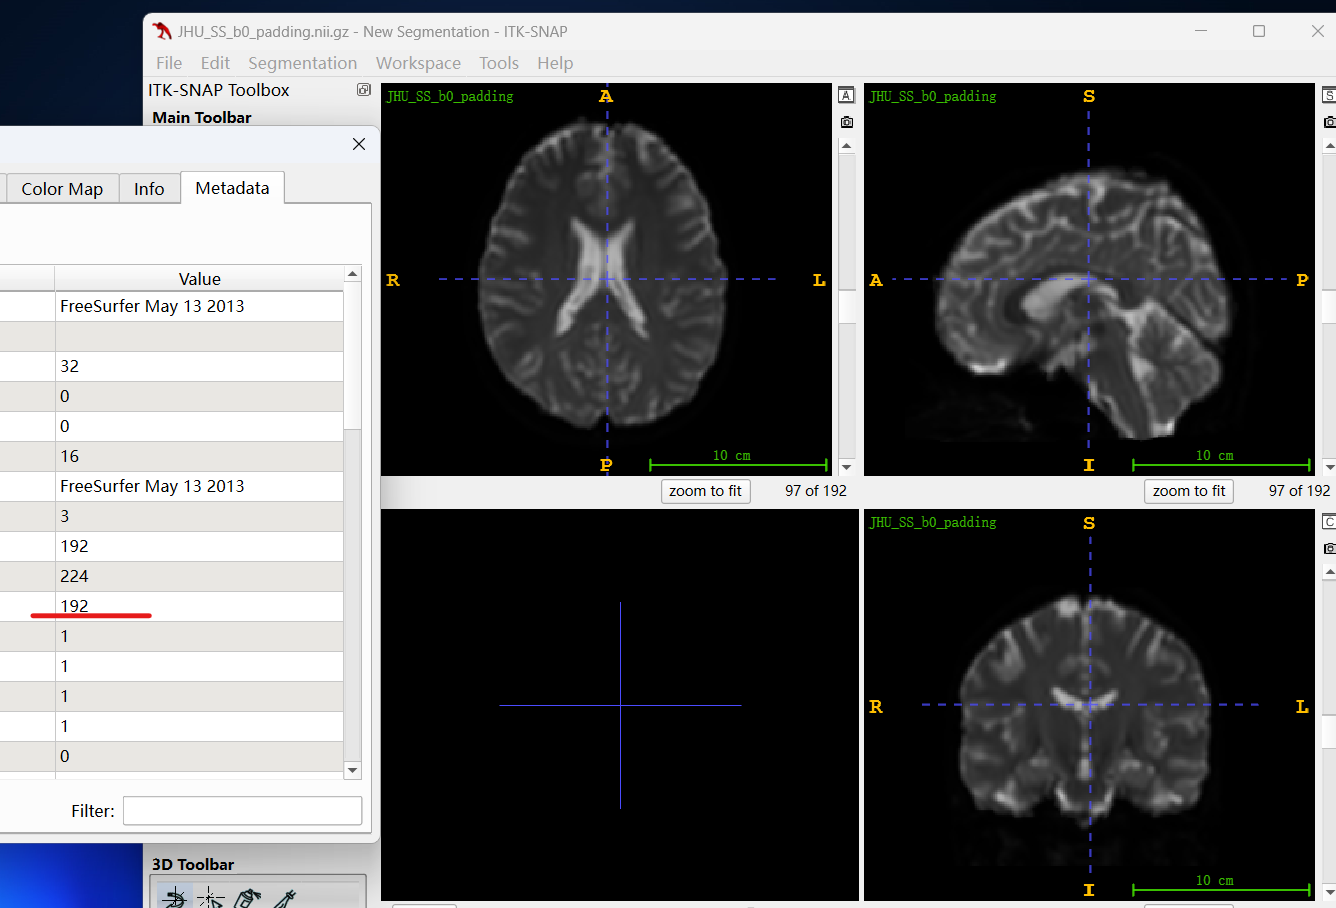Select the 192 cell directly below 224

(x=199, y=606)
